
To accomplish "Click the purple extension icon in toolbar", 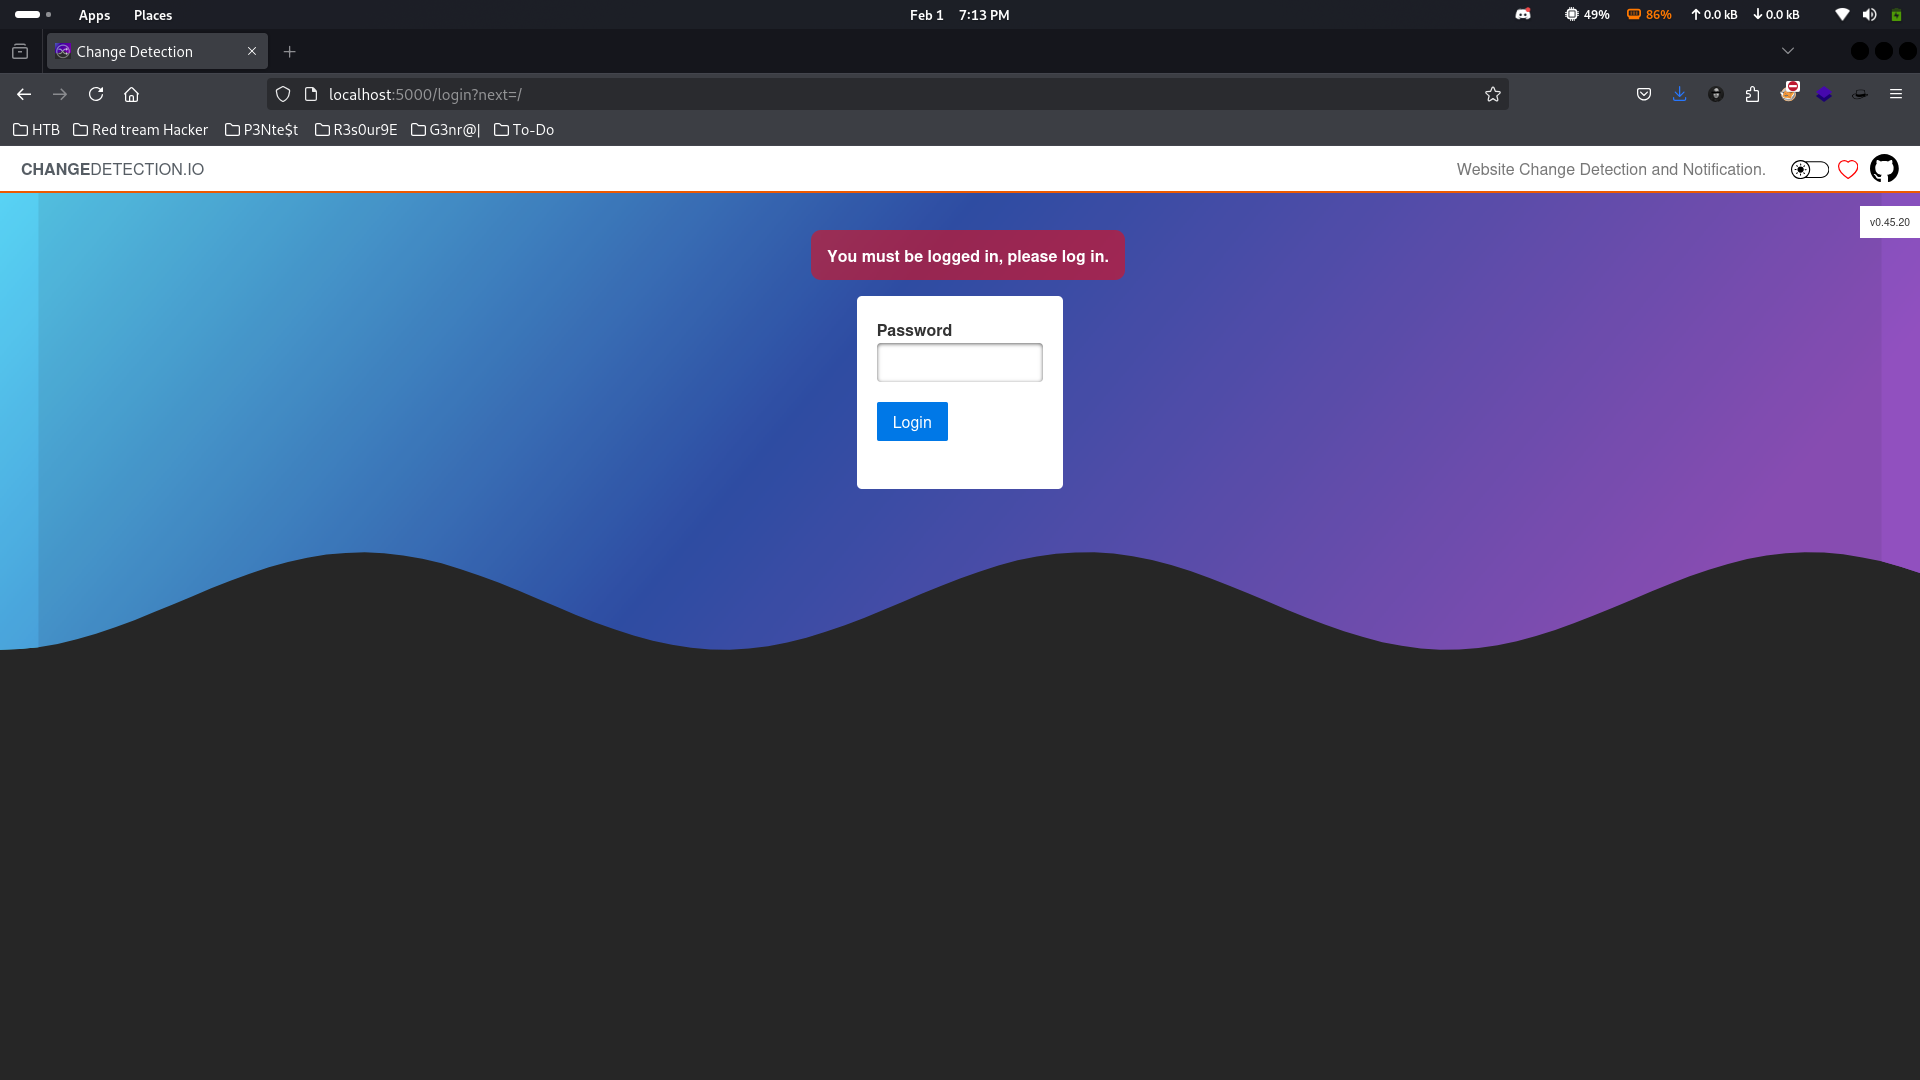I will [x=1824, y=94].
